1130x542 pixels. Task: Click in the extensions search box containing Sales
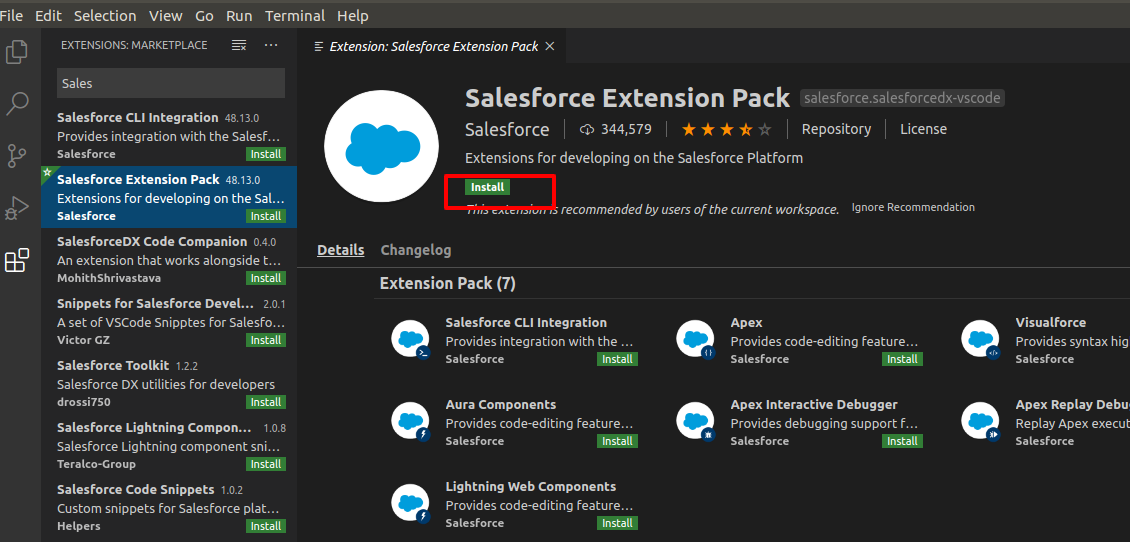(x=171, y=84)
